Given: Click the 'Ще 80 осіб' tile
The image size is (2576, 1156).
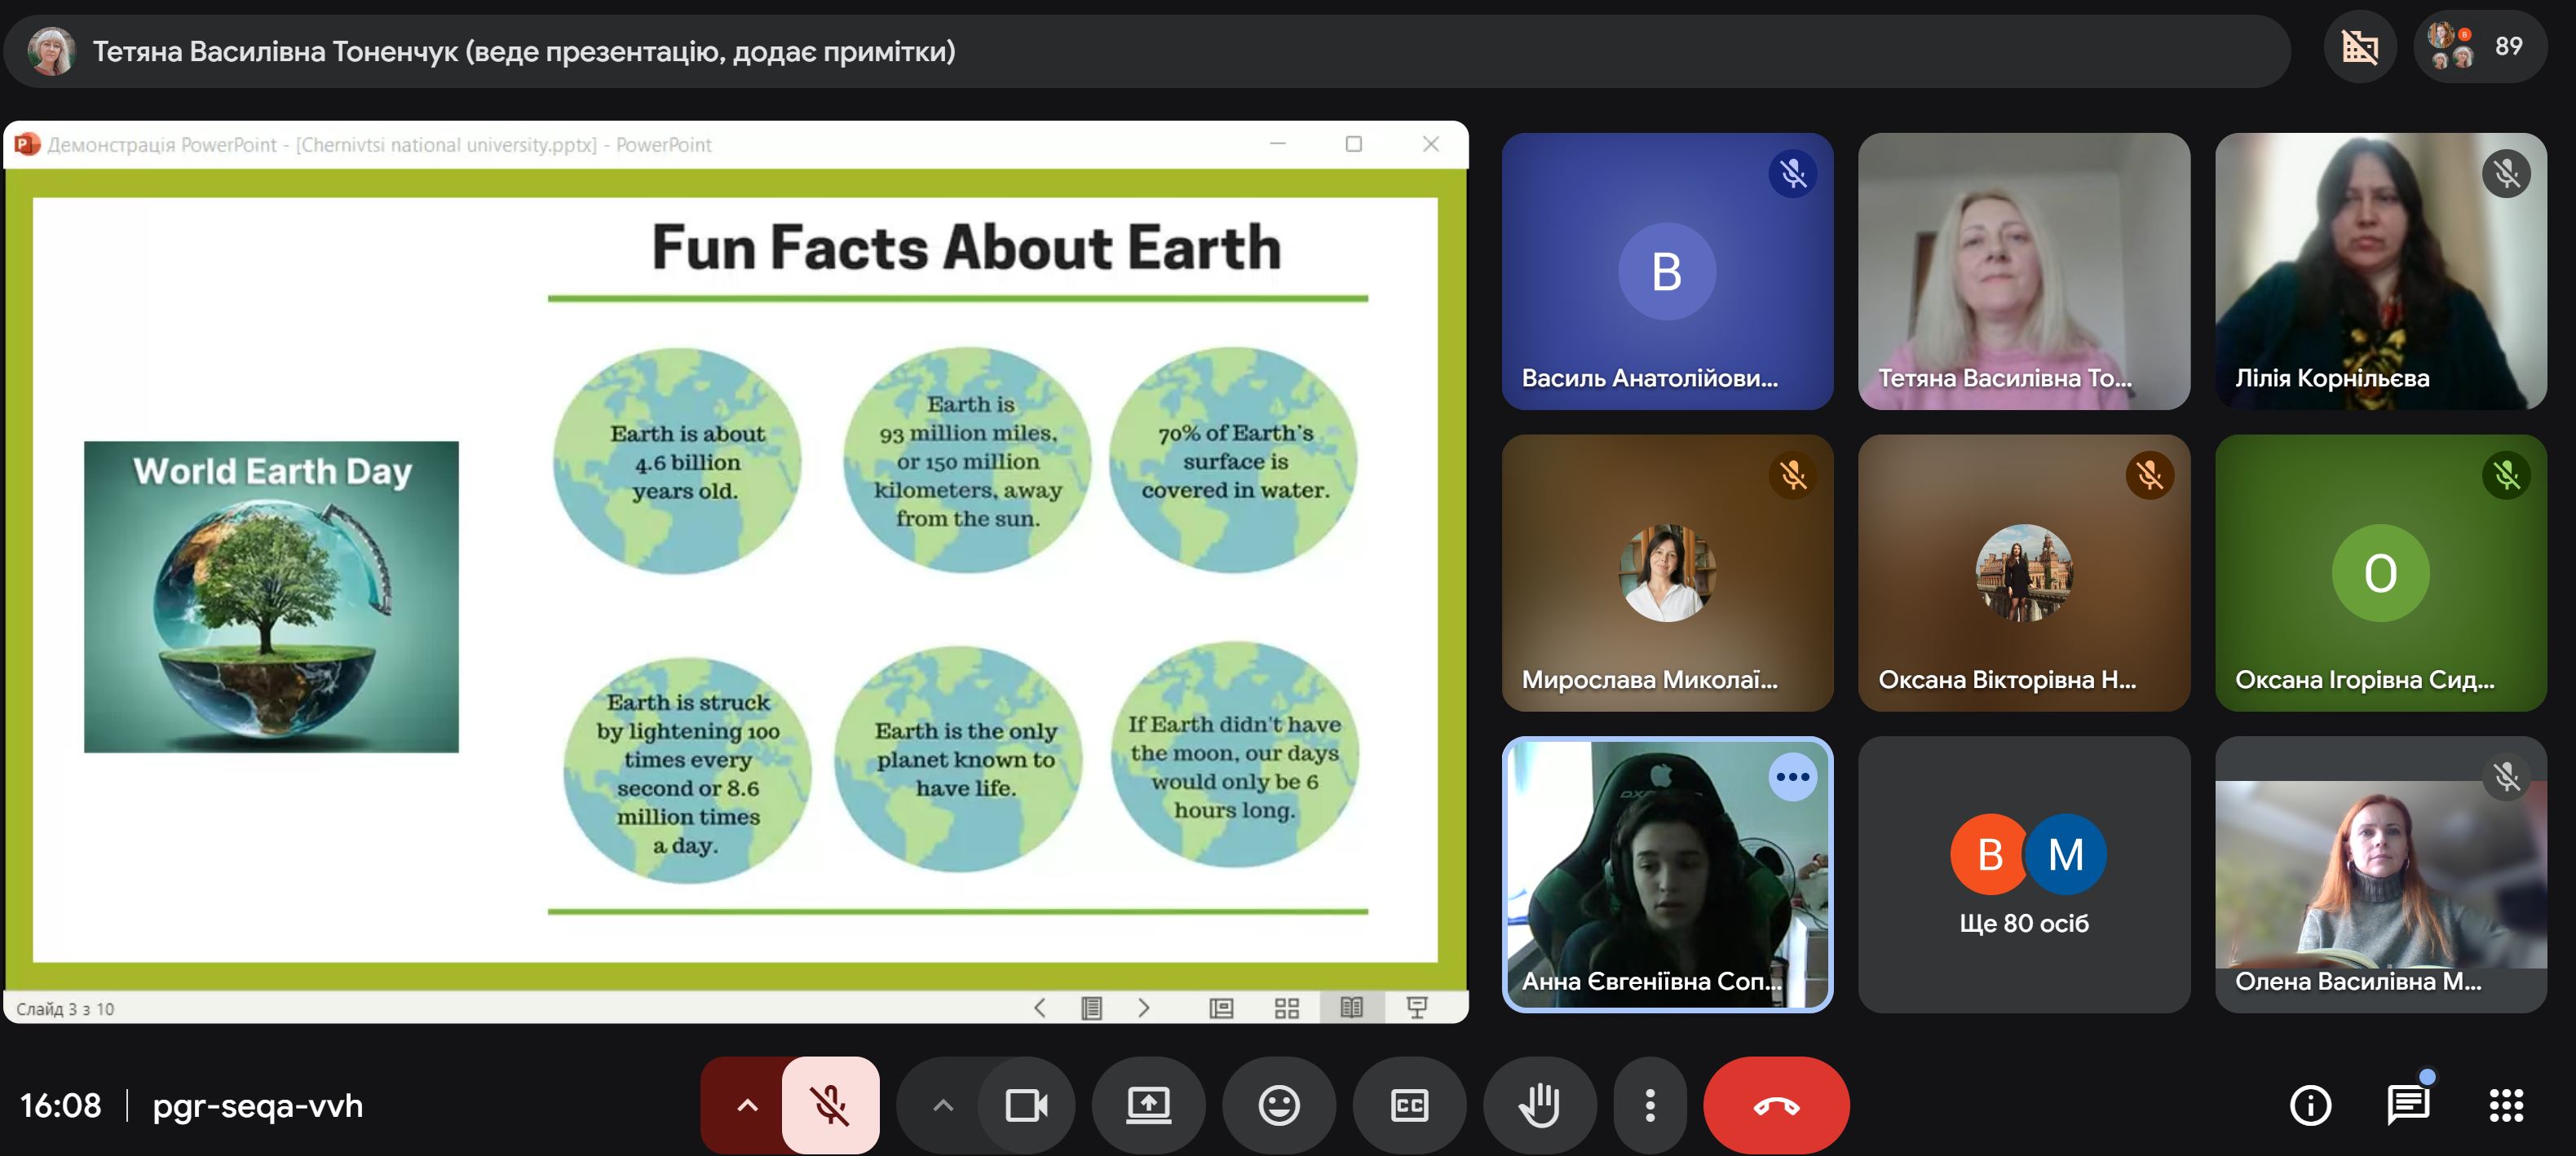Looking at the screenshot, I should tap(2024, 875).
